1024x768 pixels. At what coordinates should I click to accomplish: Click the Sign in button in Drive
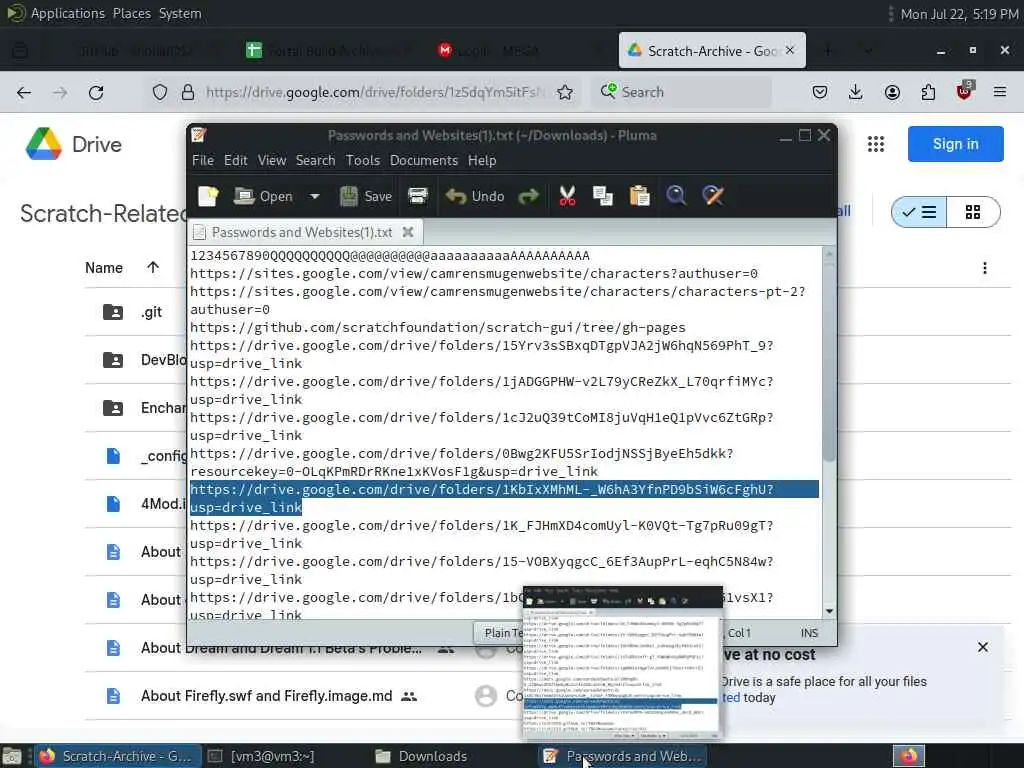pos(955,144)
